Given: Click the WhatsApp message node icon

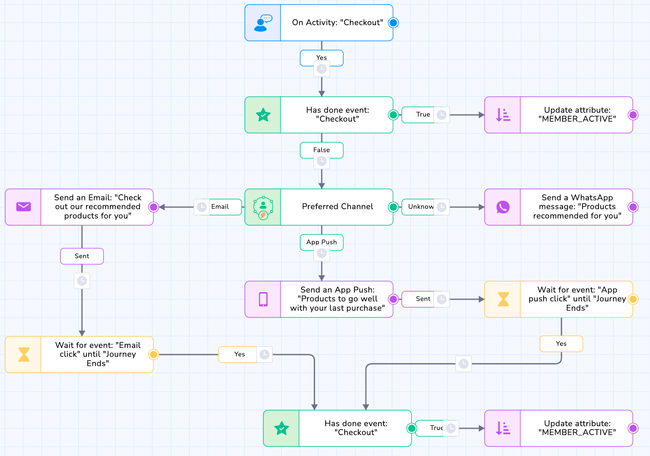Looking at the screenshot, I should click(x=503, y=207).
